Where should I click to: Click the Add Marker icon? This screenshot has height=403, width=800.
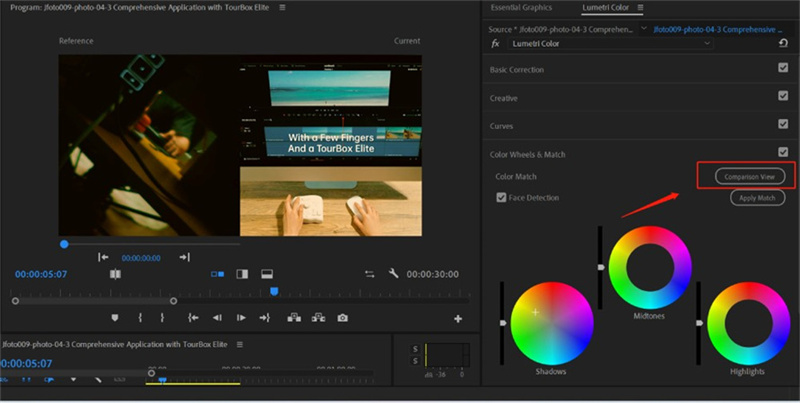point(114,318)
